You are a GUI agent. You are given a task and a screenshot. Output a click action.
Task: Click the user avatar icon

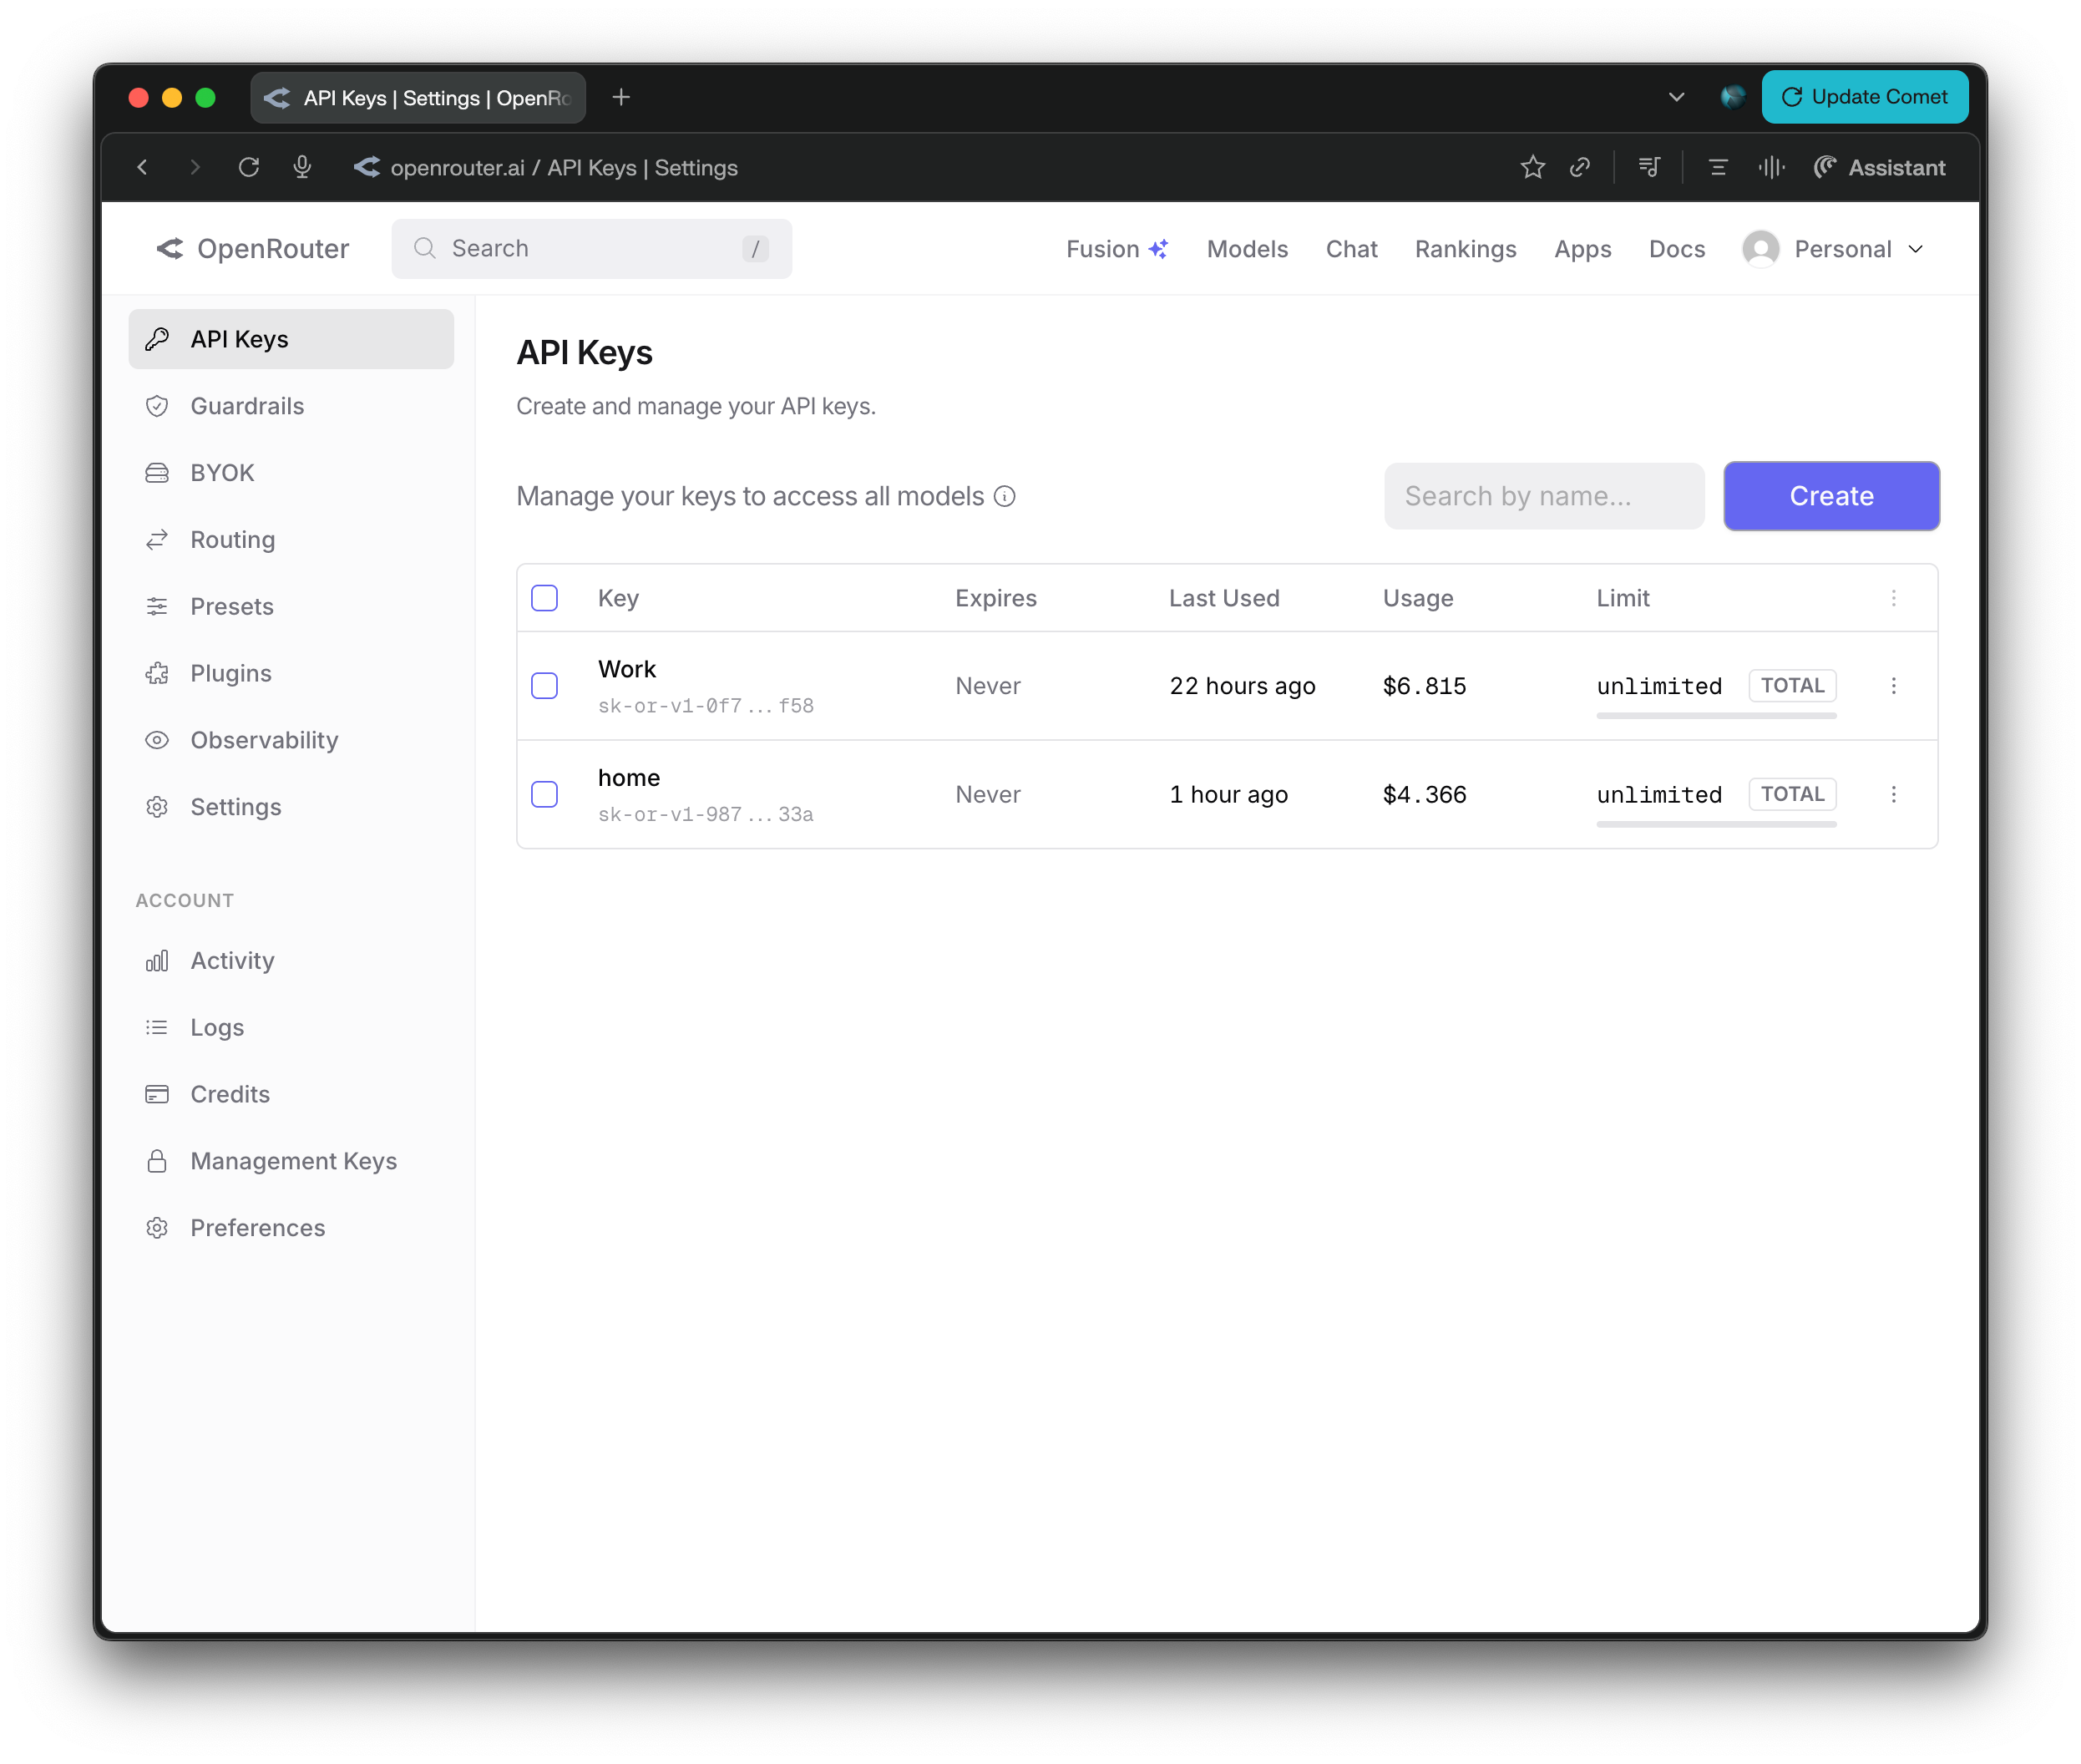1760,248
